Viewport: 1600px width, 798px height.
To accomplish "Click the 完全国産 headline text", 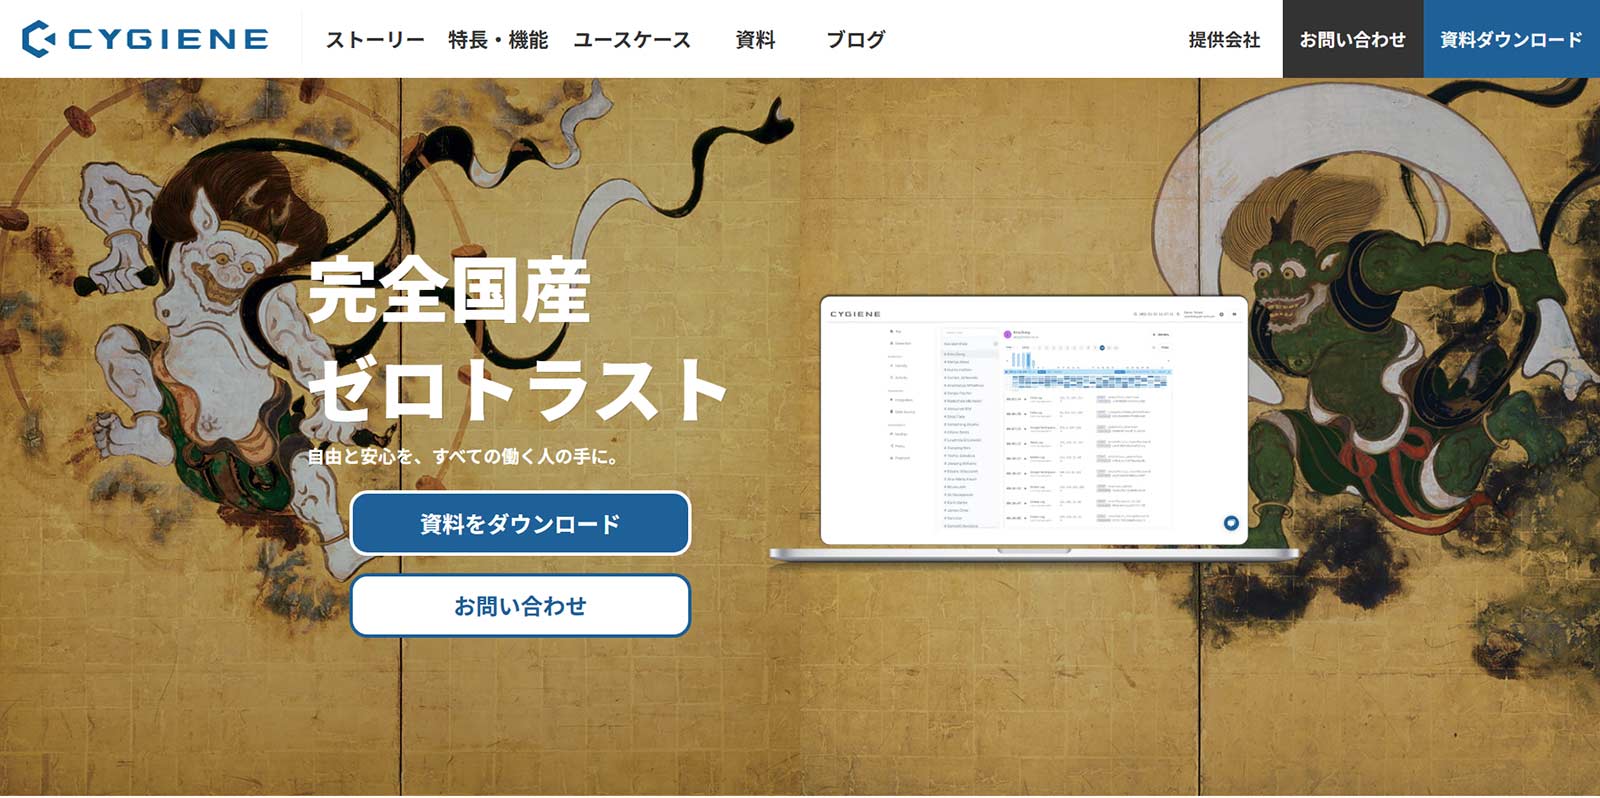I will (x=449, y=291).
